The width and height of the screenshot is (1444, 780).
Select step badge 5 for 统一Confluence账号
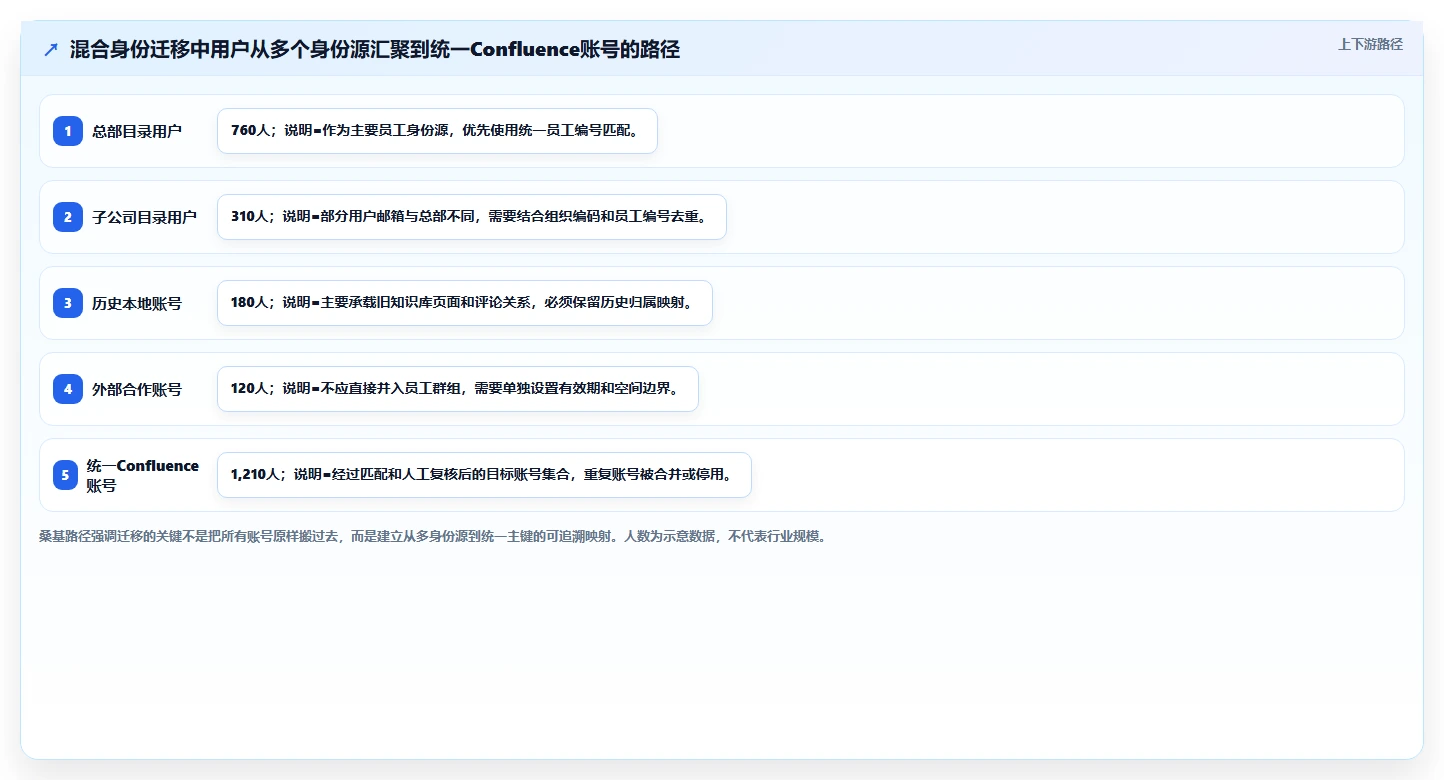65,475
